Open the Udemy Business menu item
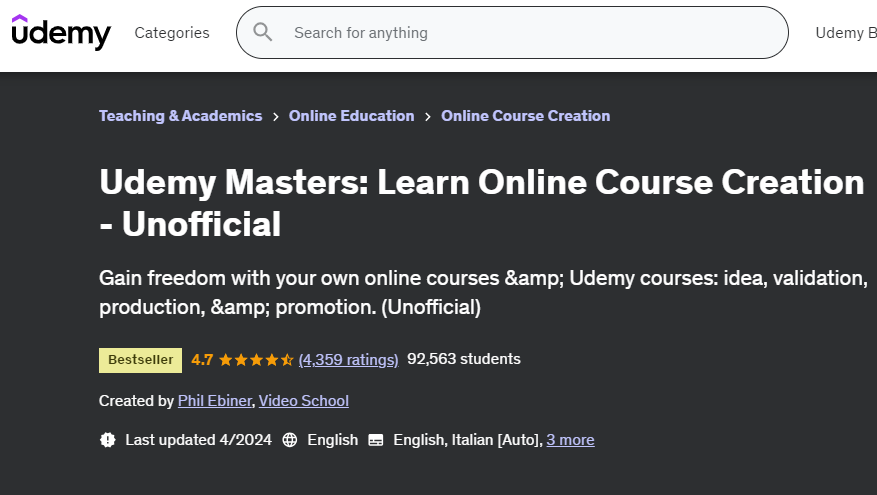Viewport: 877px width, 495px height. [x=845, y=33]
